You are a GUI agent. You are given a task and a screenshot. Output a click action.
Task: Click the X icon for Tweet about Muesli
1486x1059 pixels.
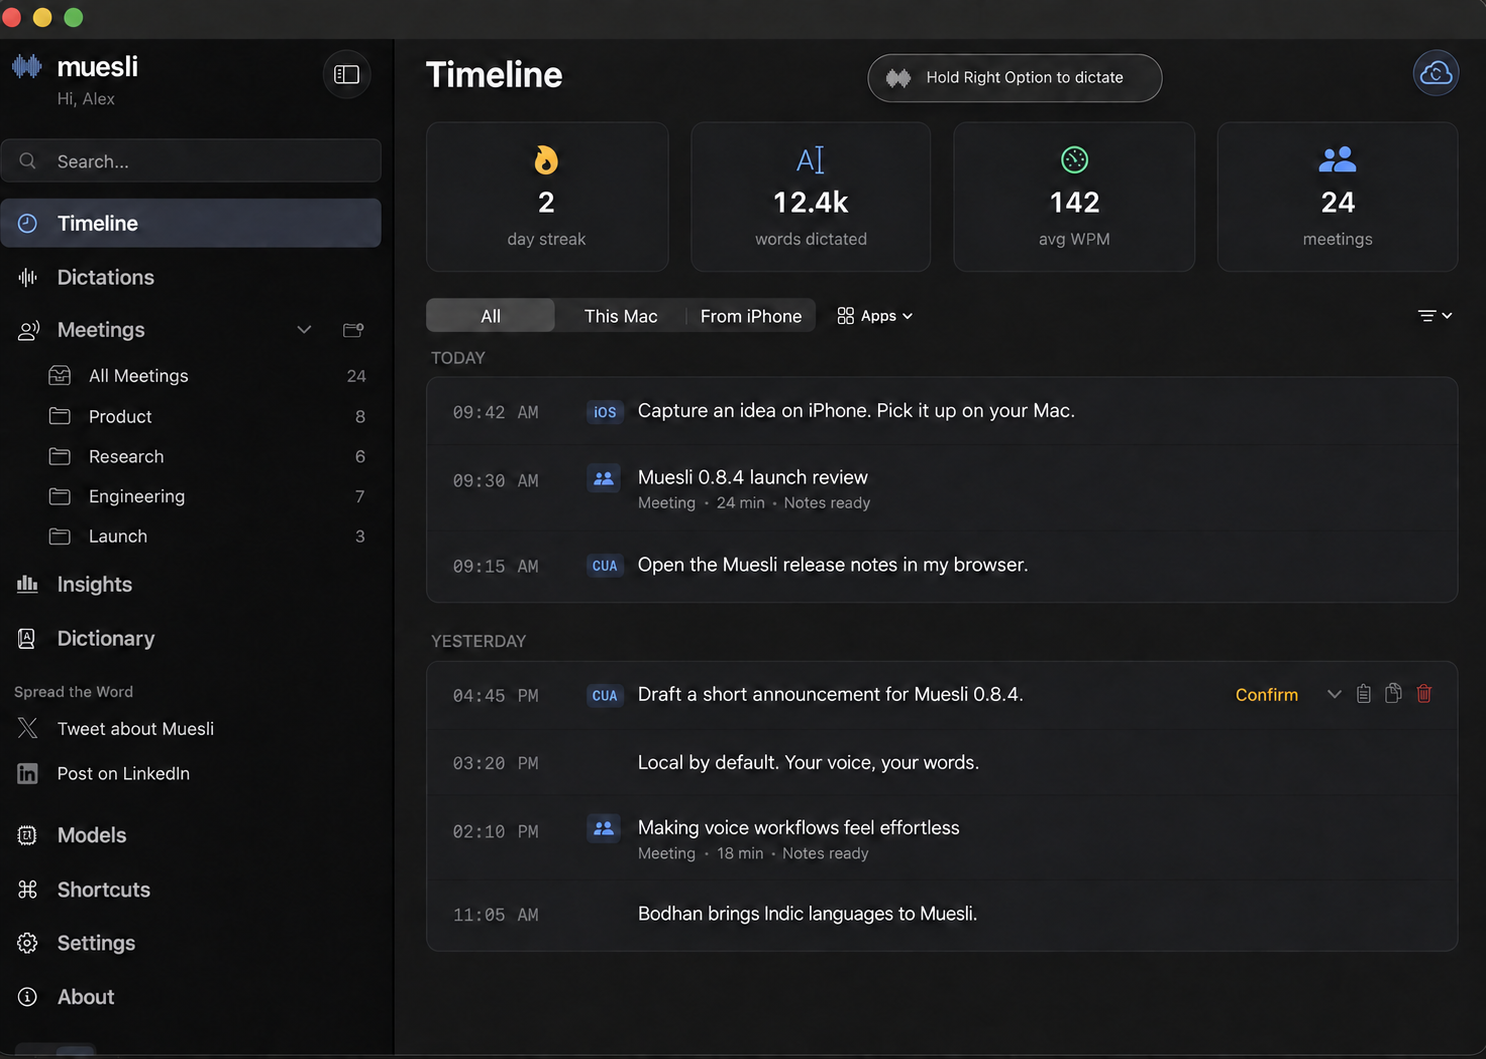28,729
